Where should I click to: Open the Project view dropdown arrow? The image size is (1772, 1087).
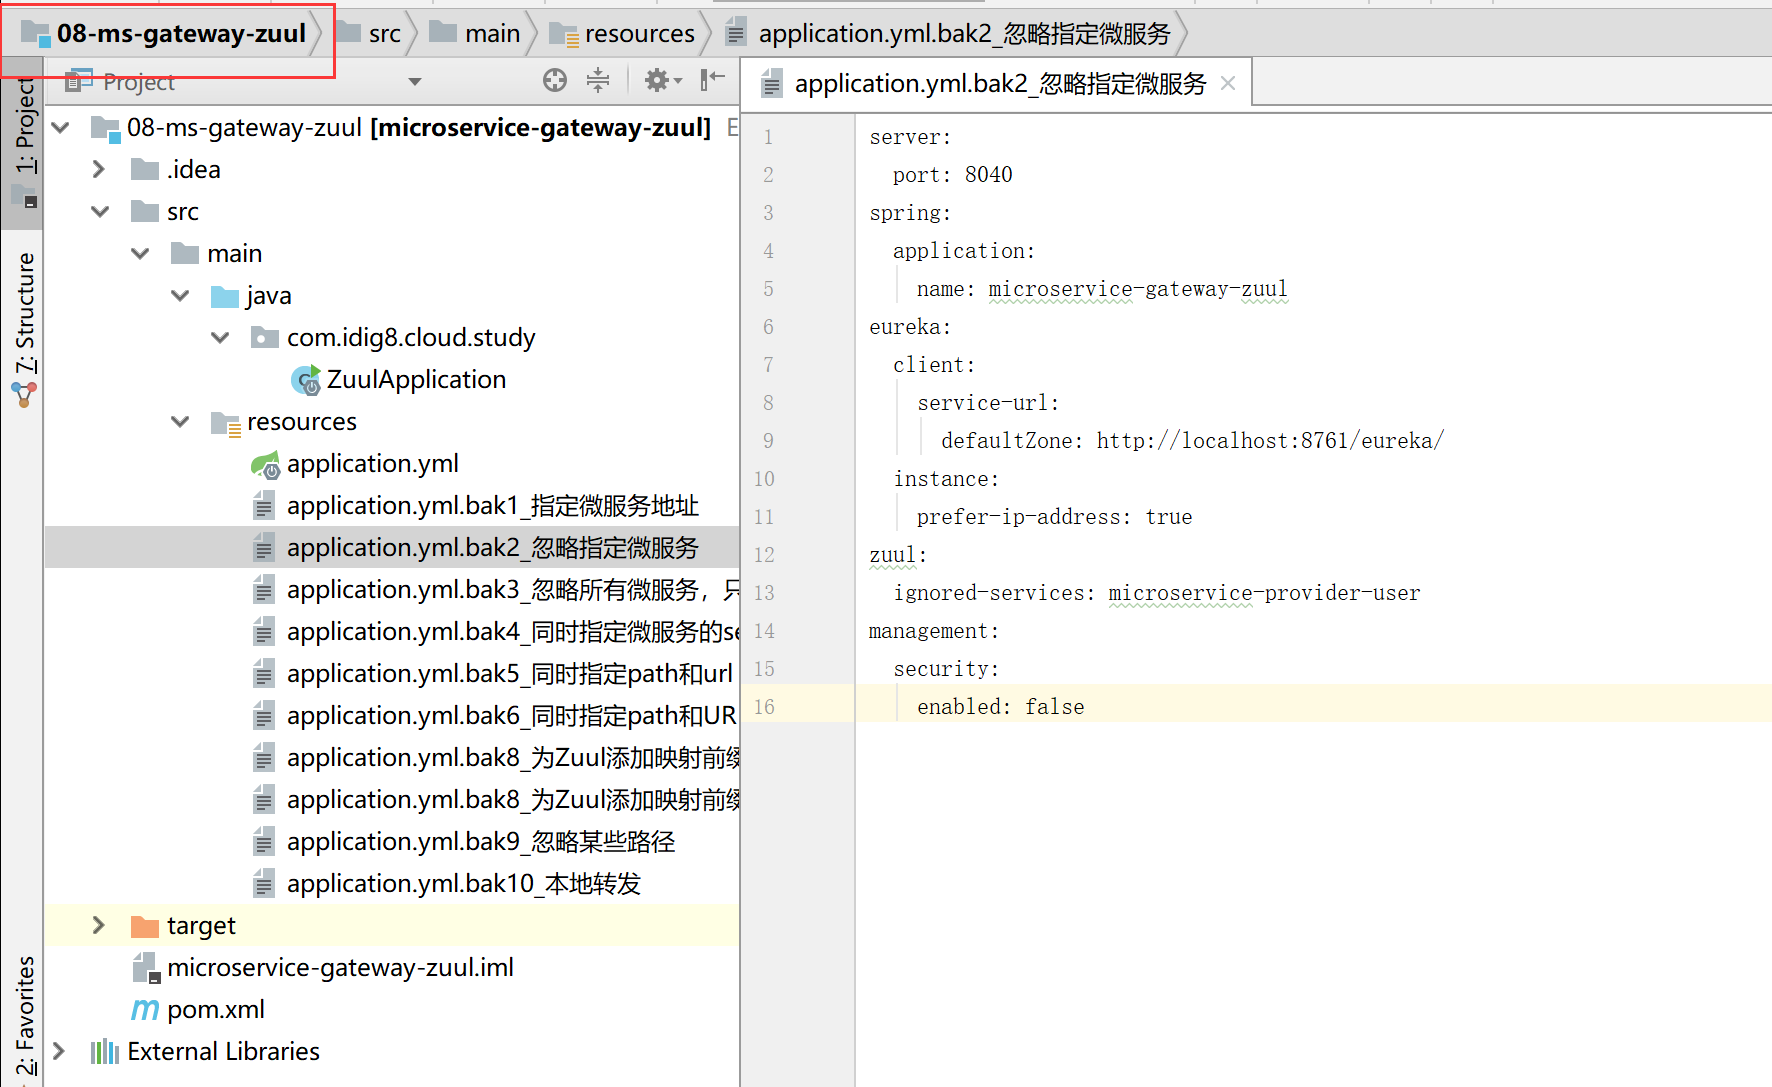(x=415, y=82)
